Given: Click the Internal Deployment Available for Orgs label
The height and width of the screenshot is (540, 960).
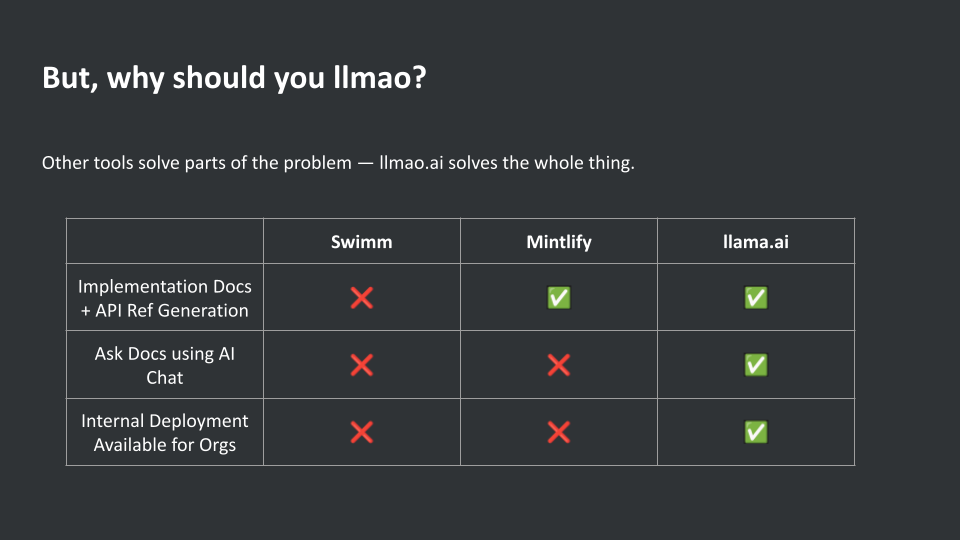Looking at the screenshot, I should coord(165,432).
